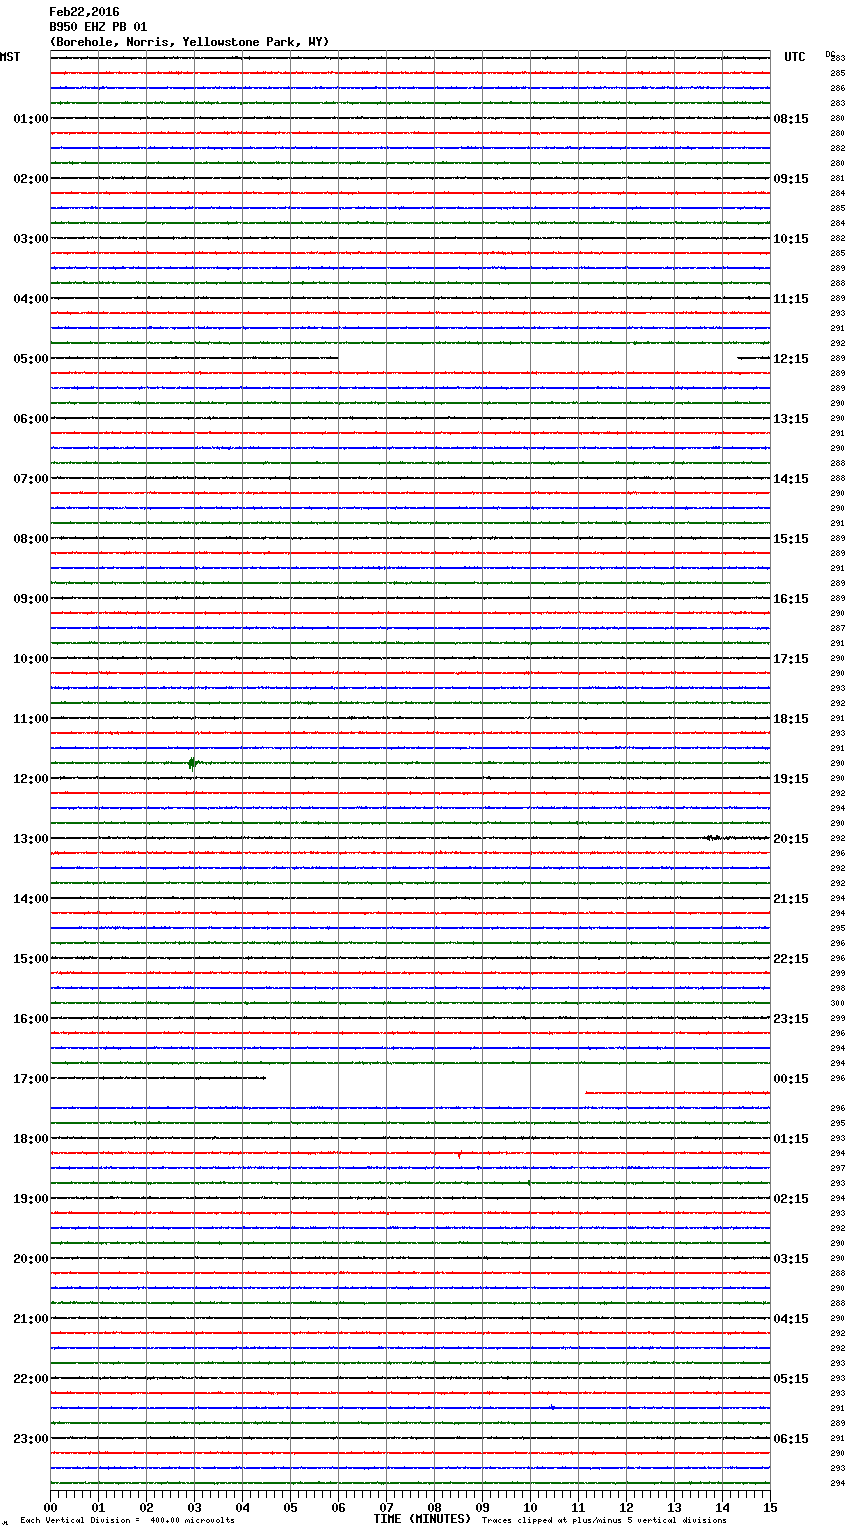Click the 16:15 UTC time label
The width and height of the screenshot is (850, 1534).
[x=791, y=599]
